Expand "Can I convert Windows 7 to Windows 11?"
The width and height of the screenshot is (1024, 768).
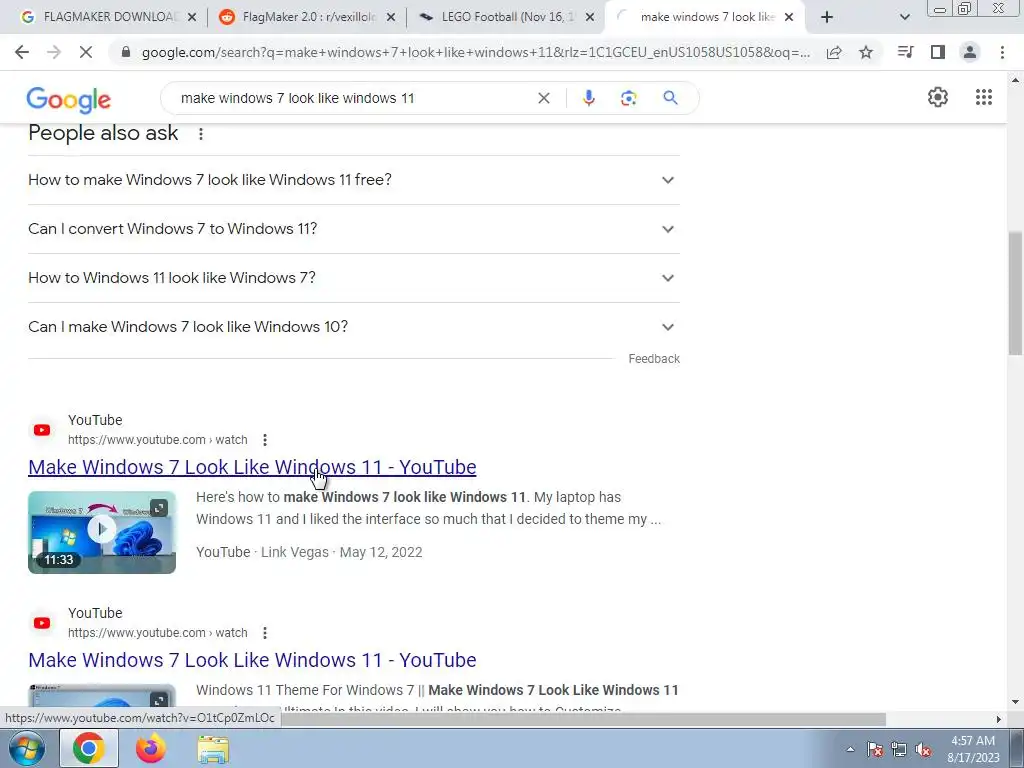click(x=354, y=229)
